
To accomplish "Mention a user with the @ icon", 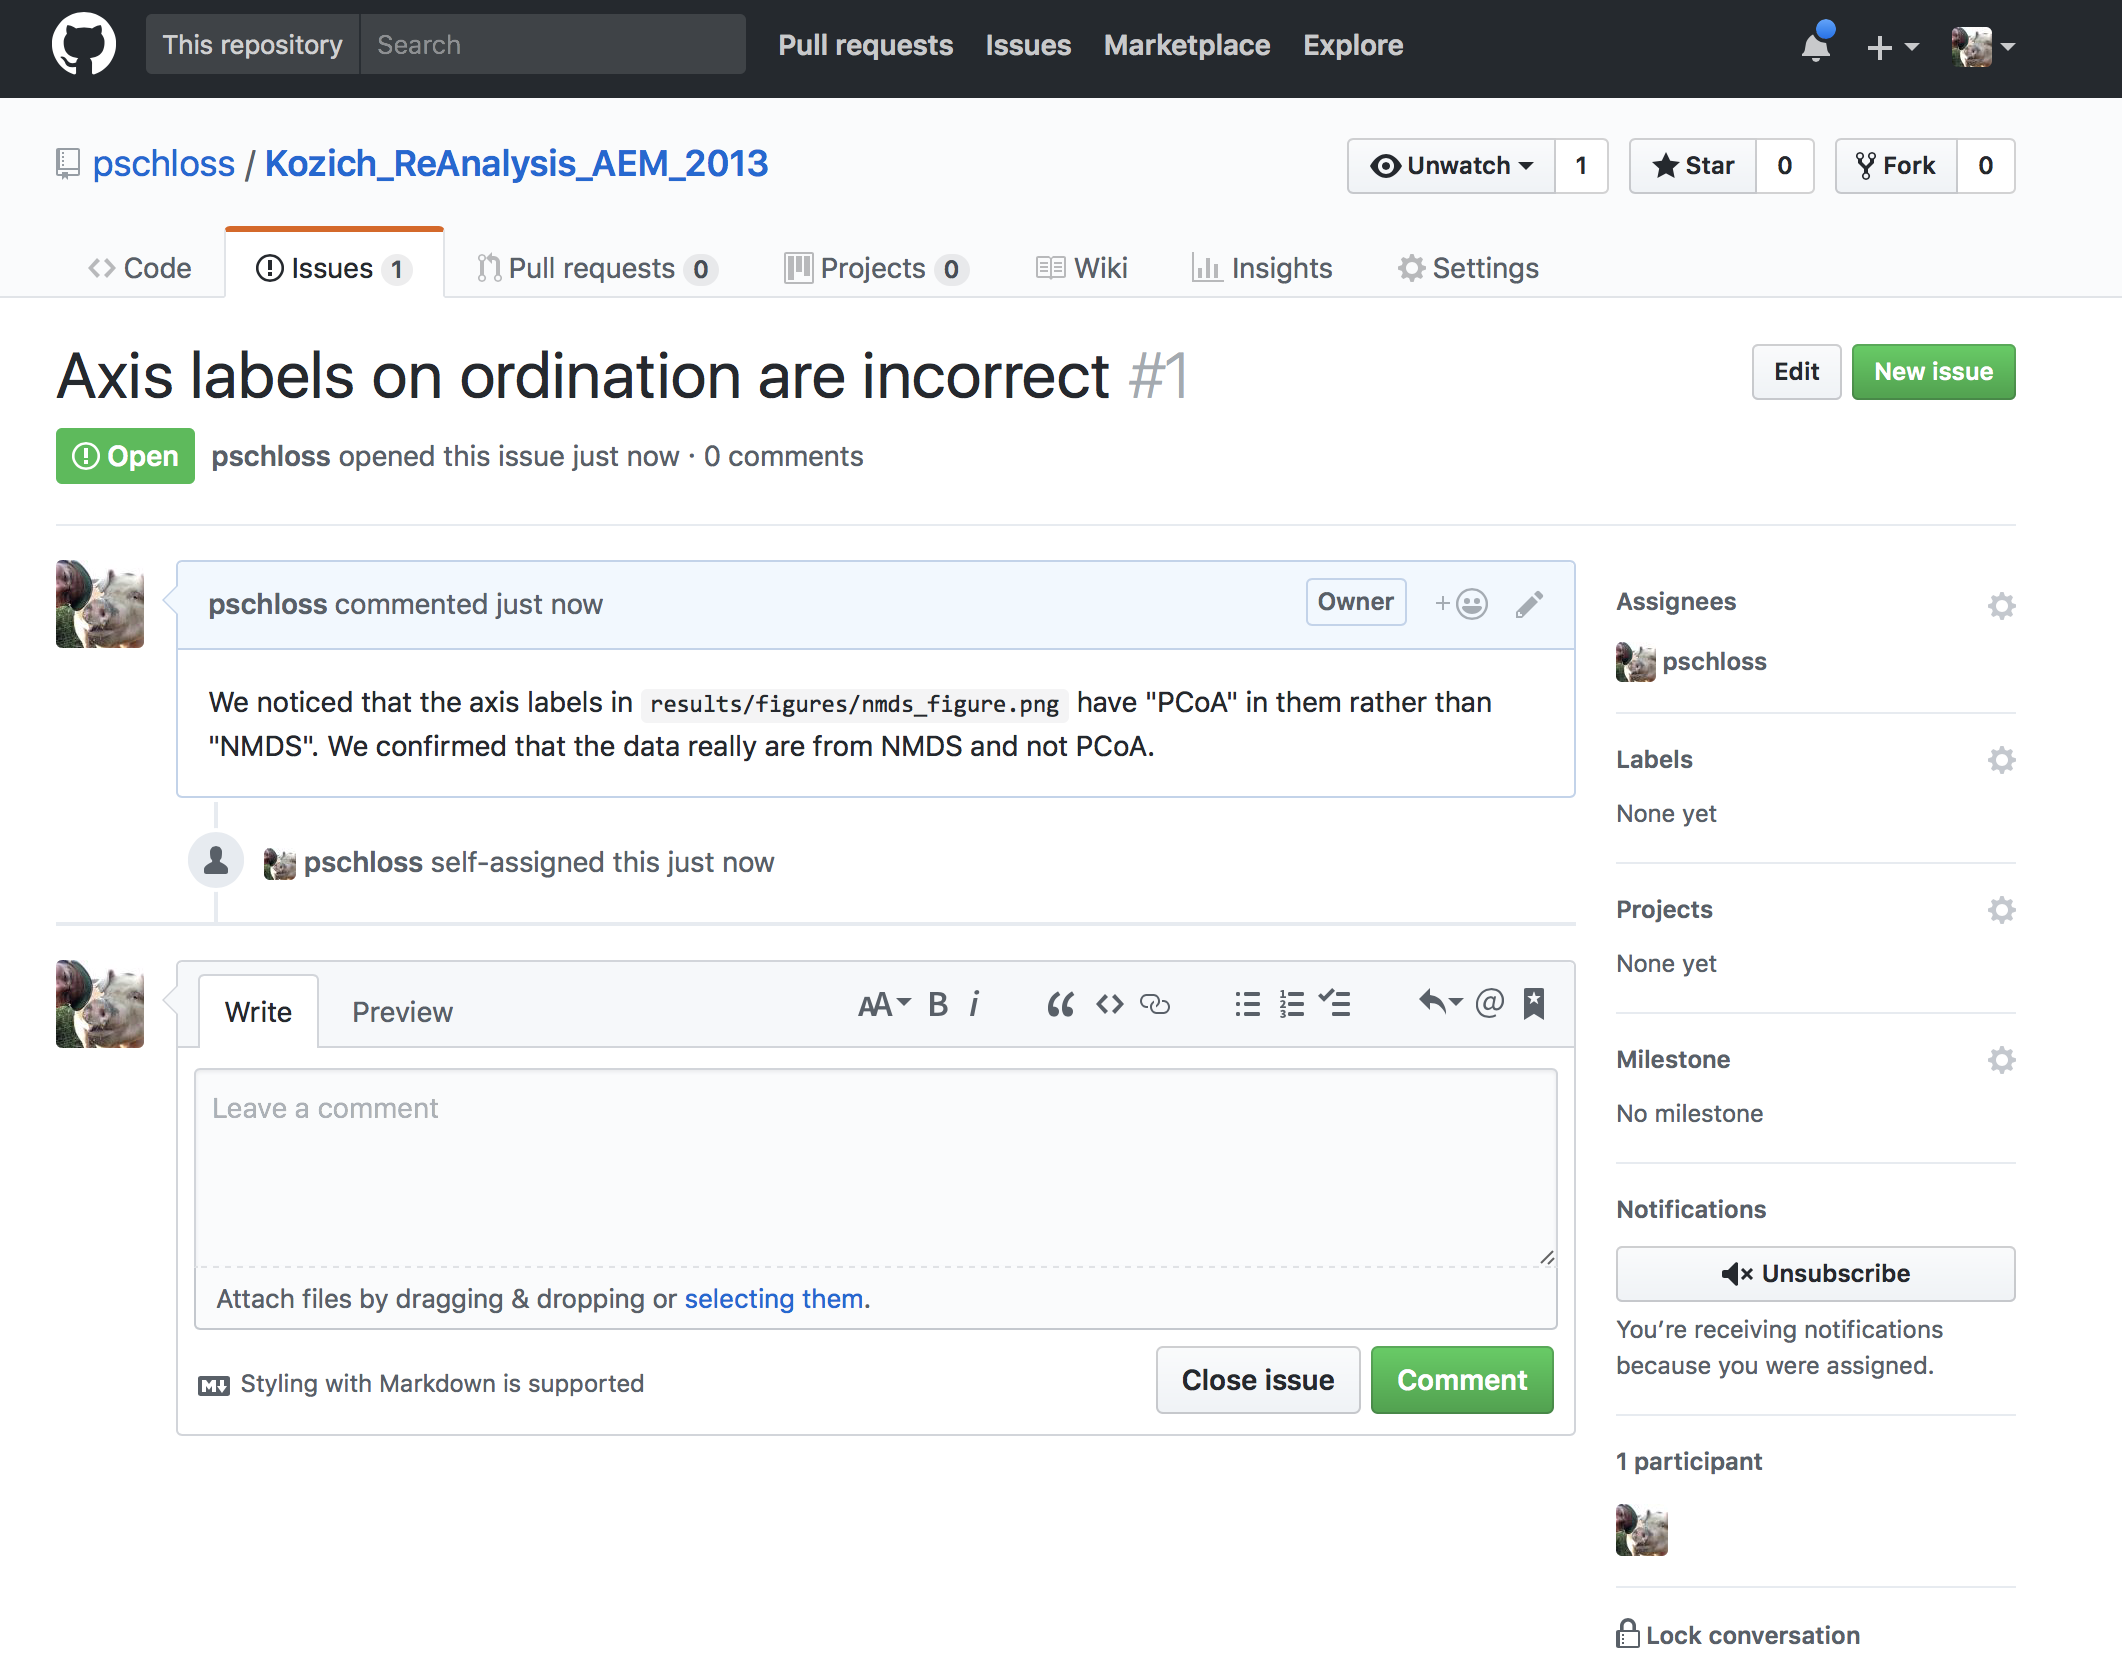I will pyautogui.click(x=1489, y=1002).
